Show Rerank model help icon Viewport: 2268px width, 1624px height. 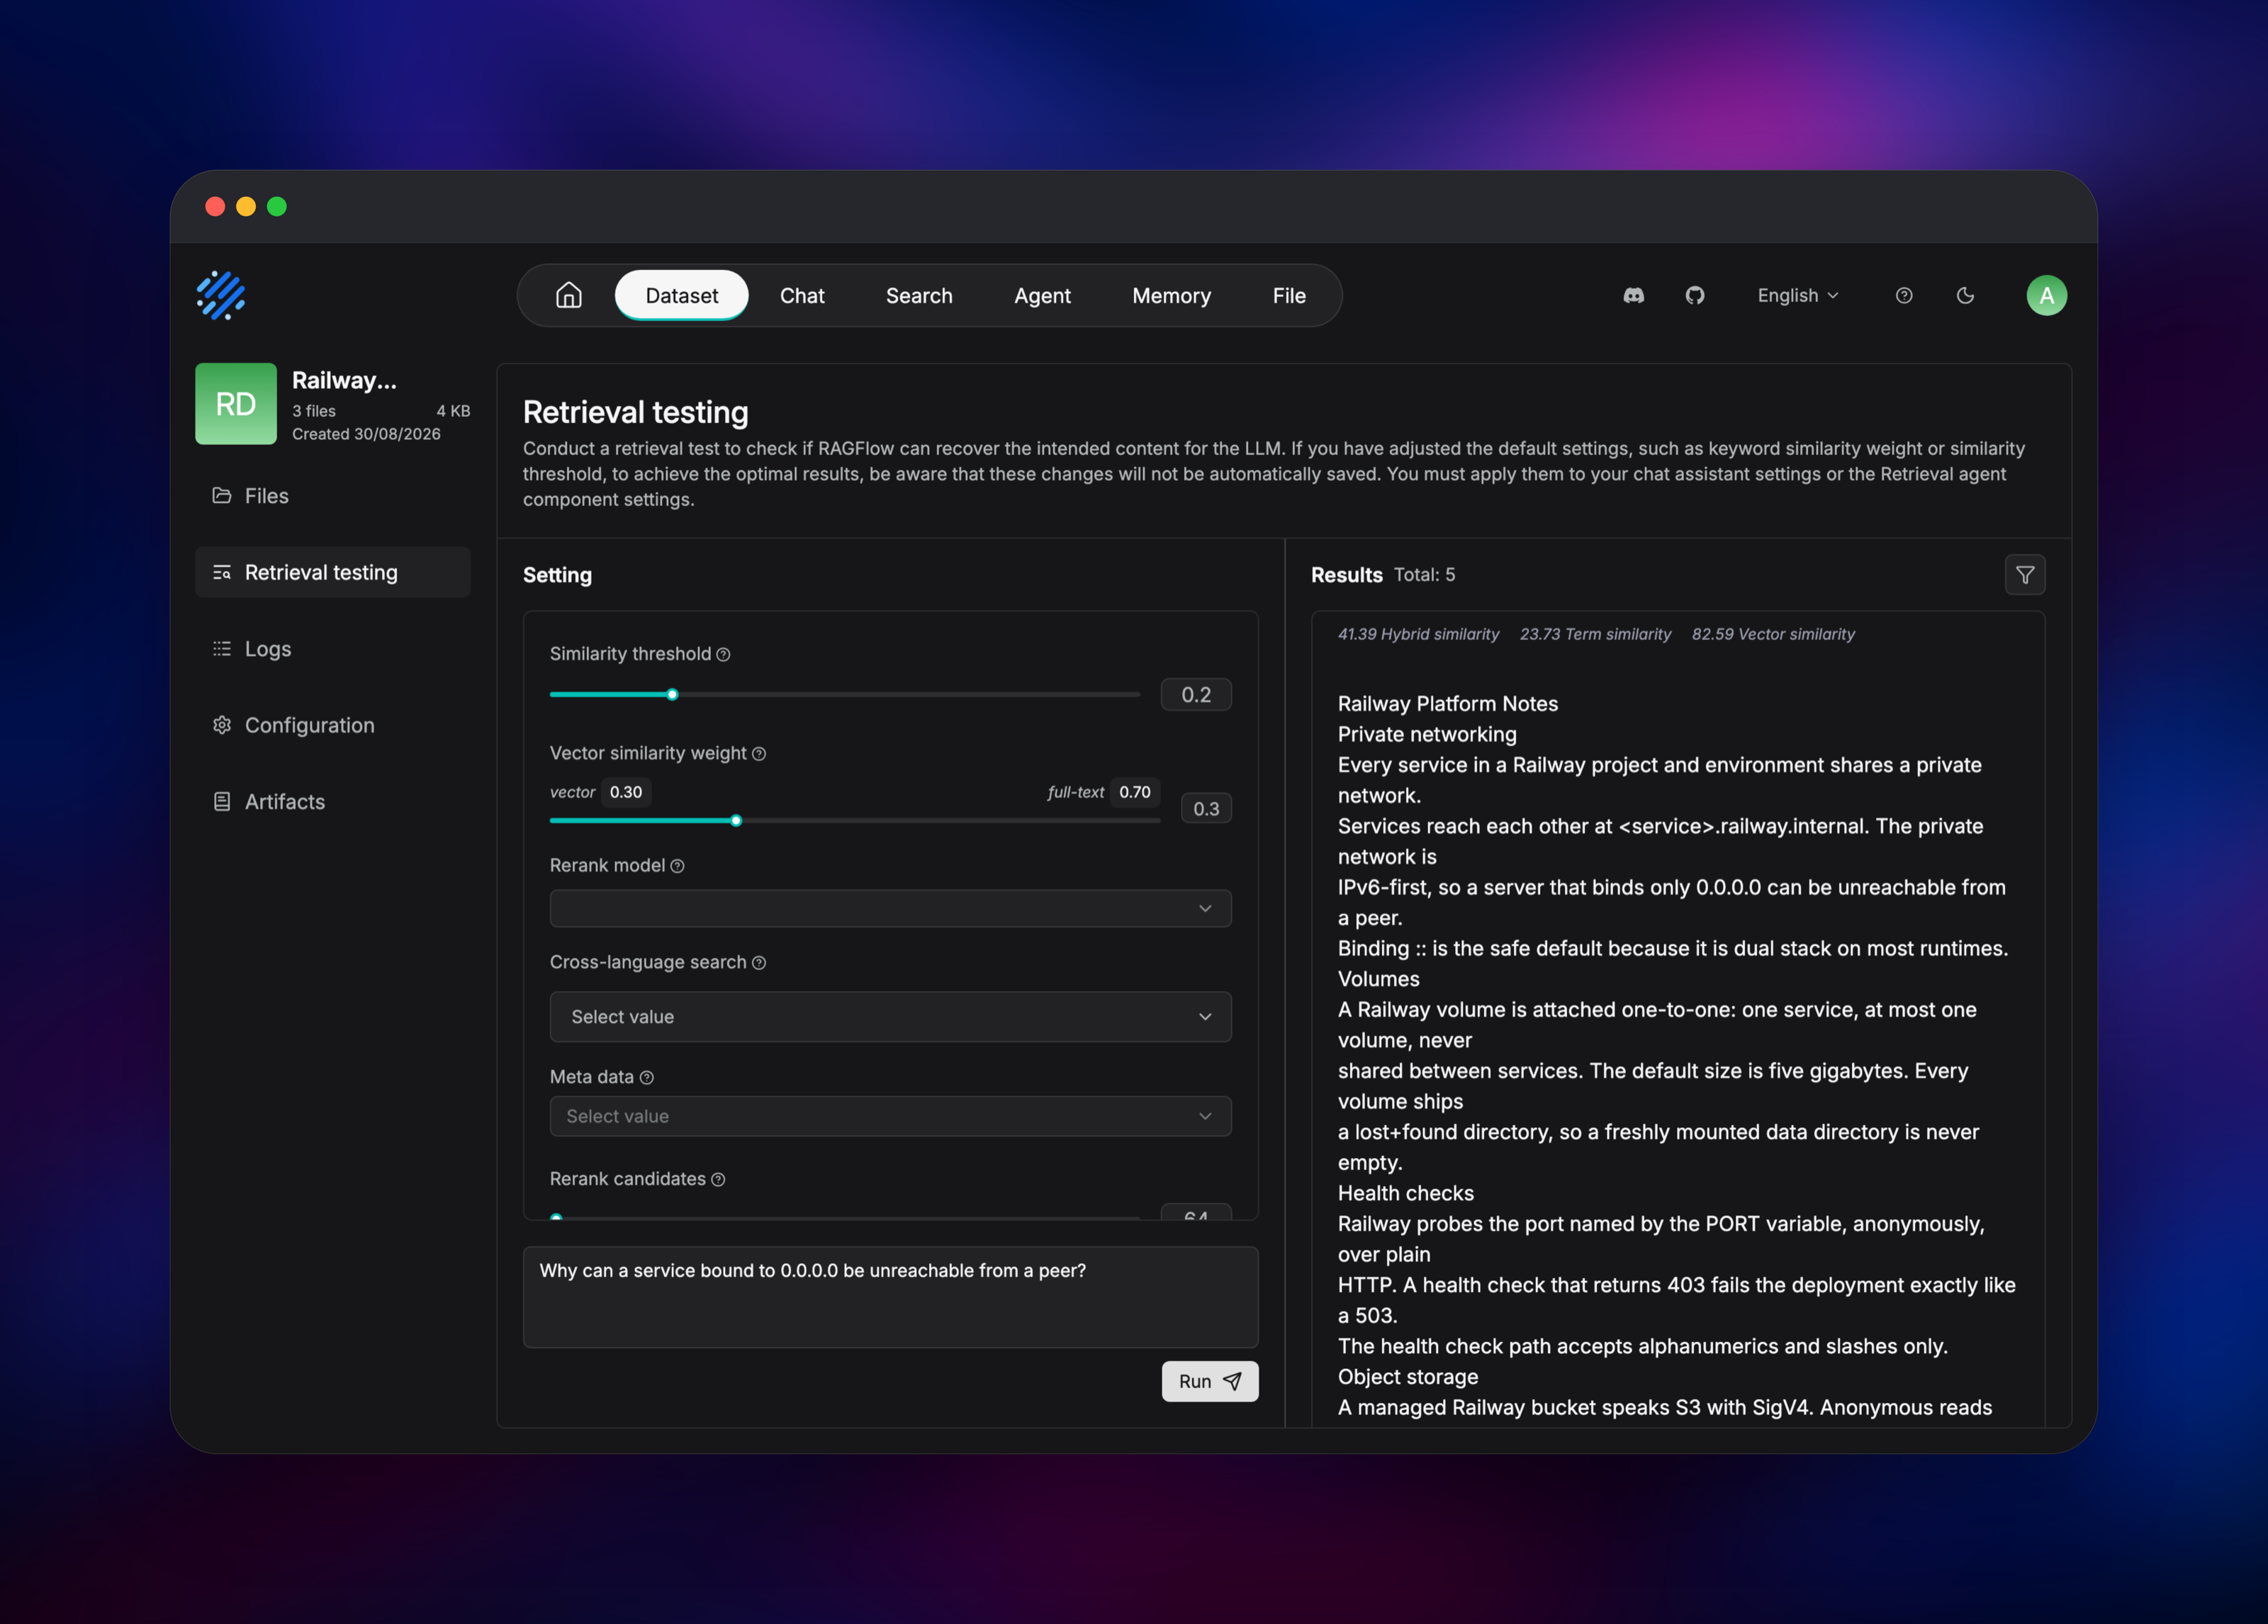click(x=677, y=866)
